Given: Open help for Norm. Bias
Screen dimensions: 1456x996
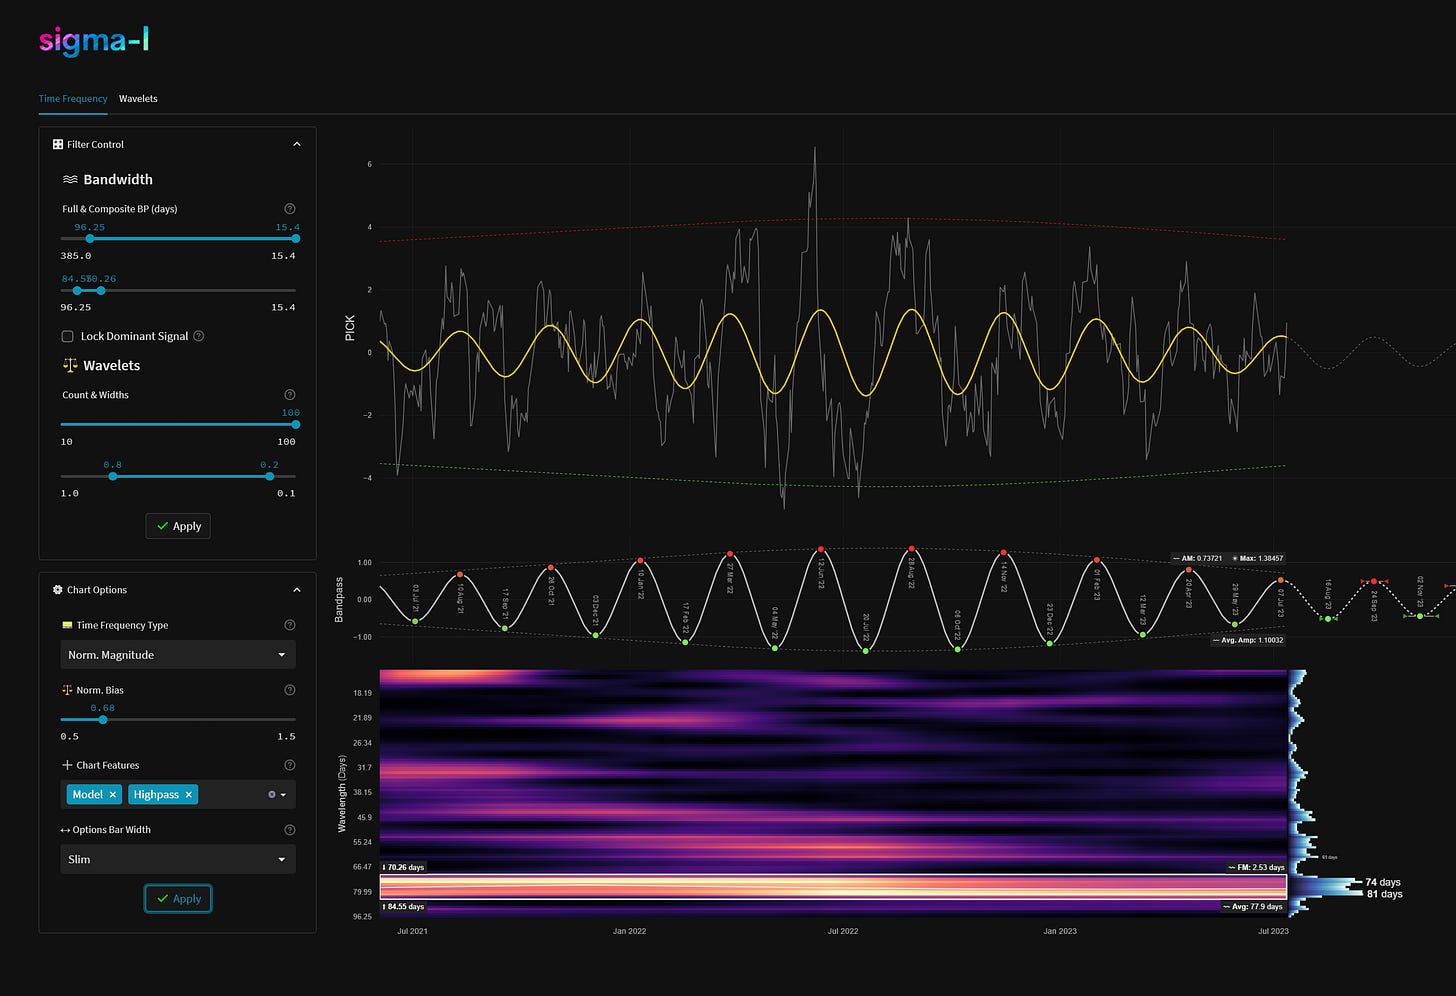Looking at the screenshot, I should [290, 690].
